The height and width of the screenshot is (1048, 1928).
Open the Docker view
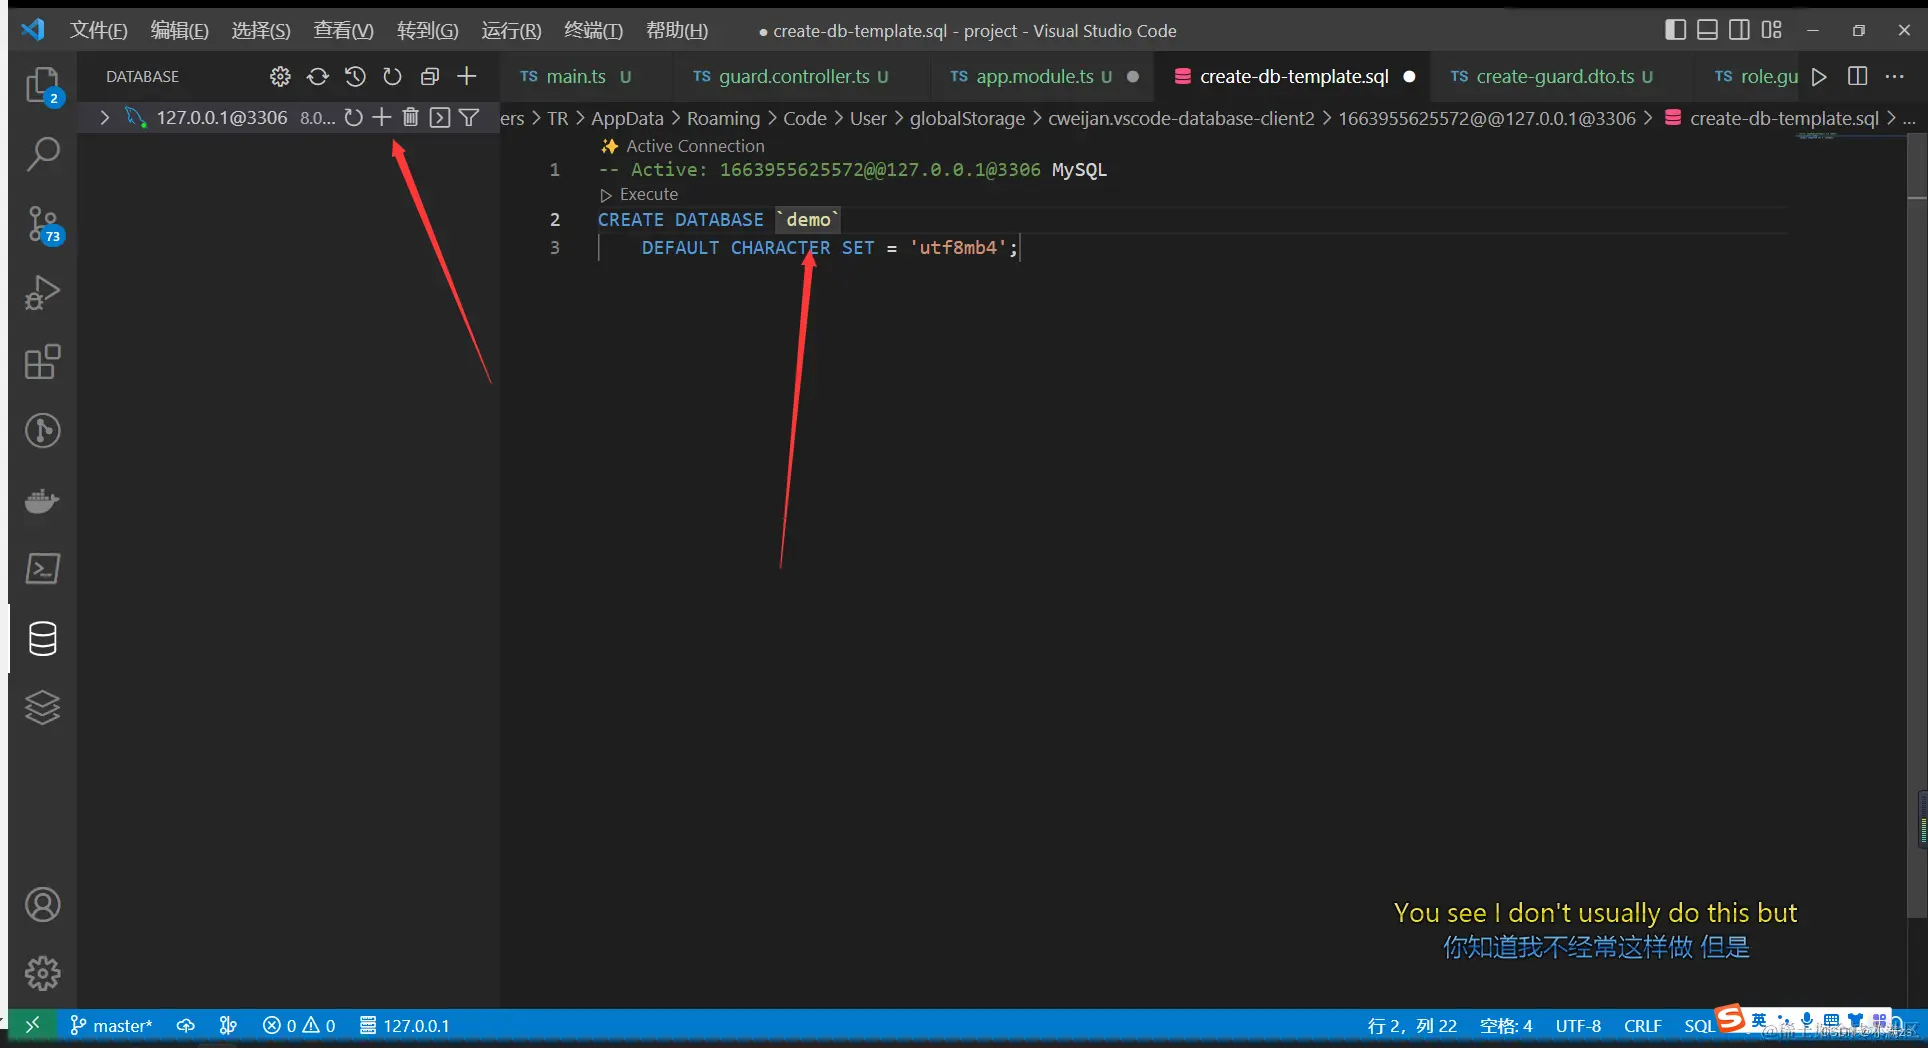click(x=42, y=500)
